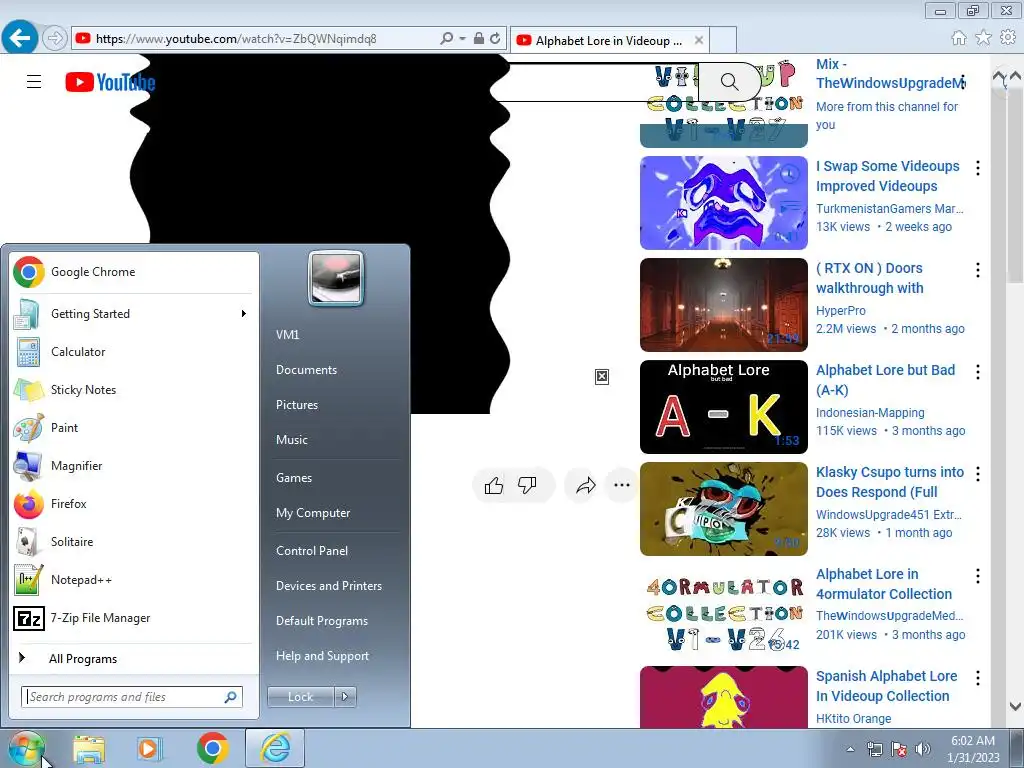Open Solitaire from the Start menu
This screenshot has width=1024, height=768.
[x=134, y=541]
